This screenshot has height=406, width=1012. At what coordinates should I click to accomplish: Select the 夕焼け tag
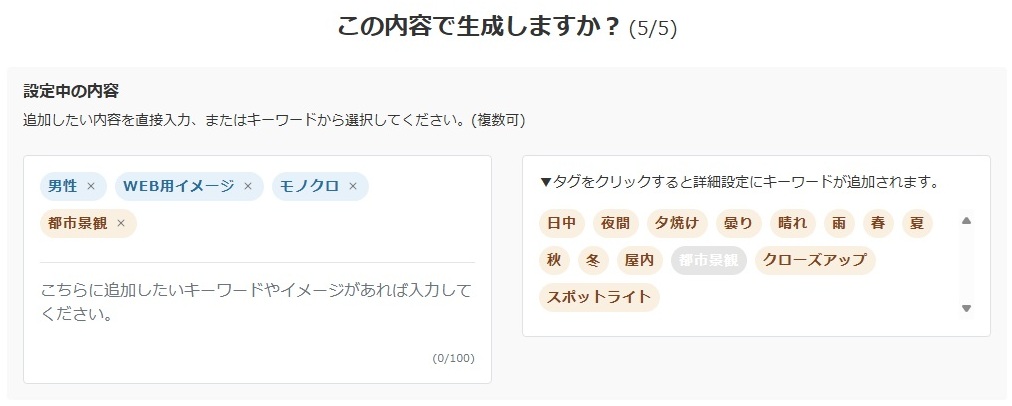(x=677, y=223)
